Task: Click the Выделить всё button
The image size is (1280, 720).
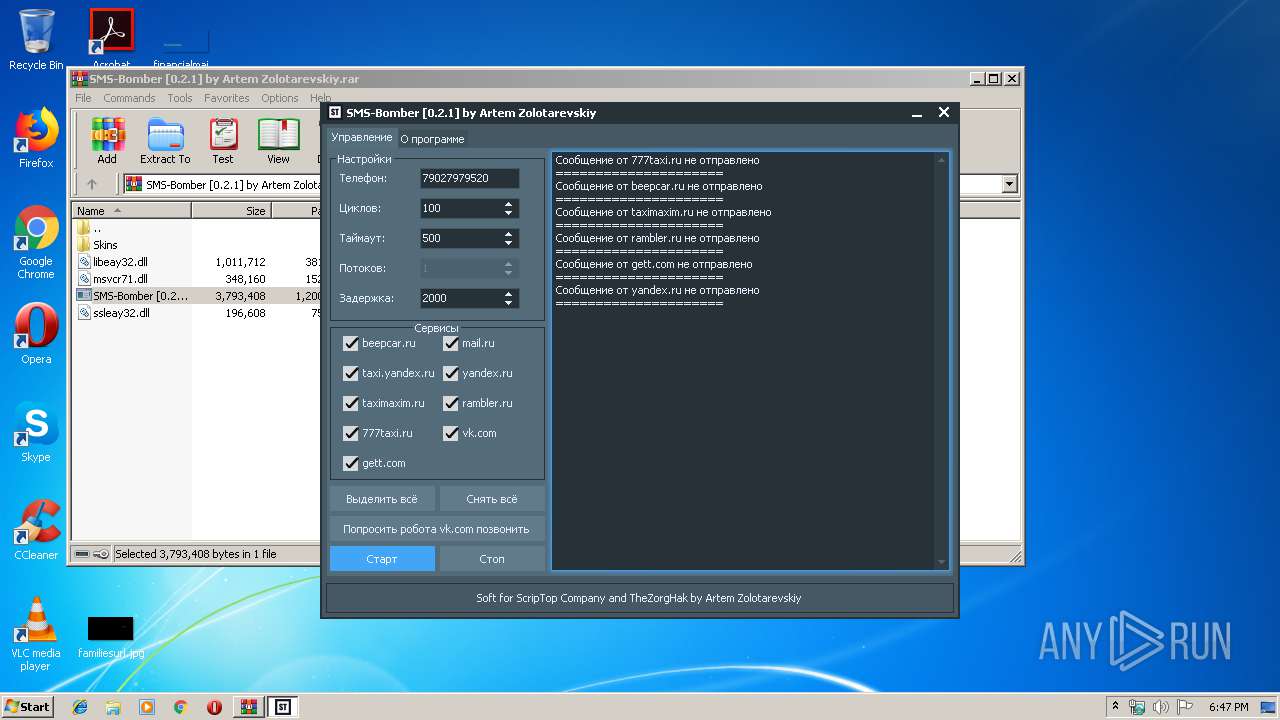Action: point(382,499)
